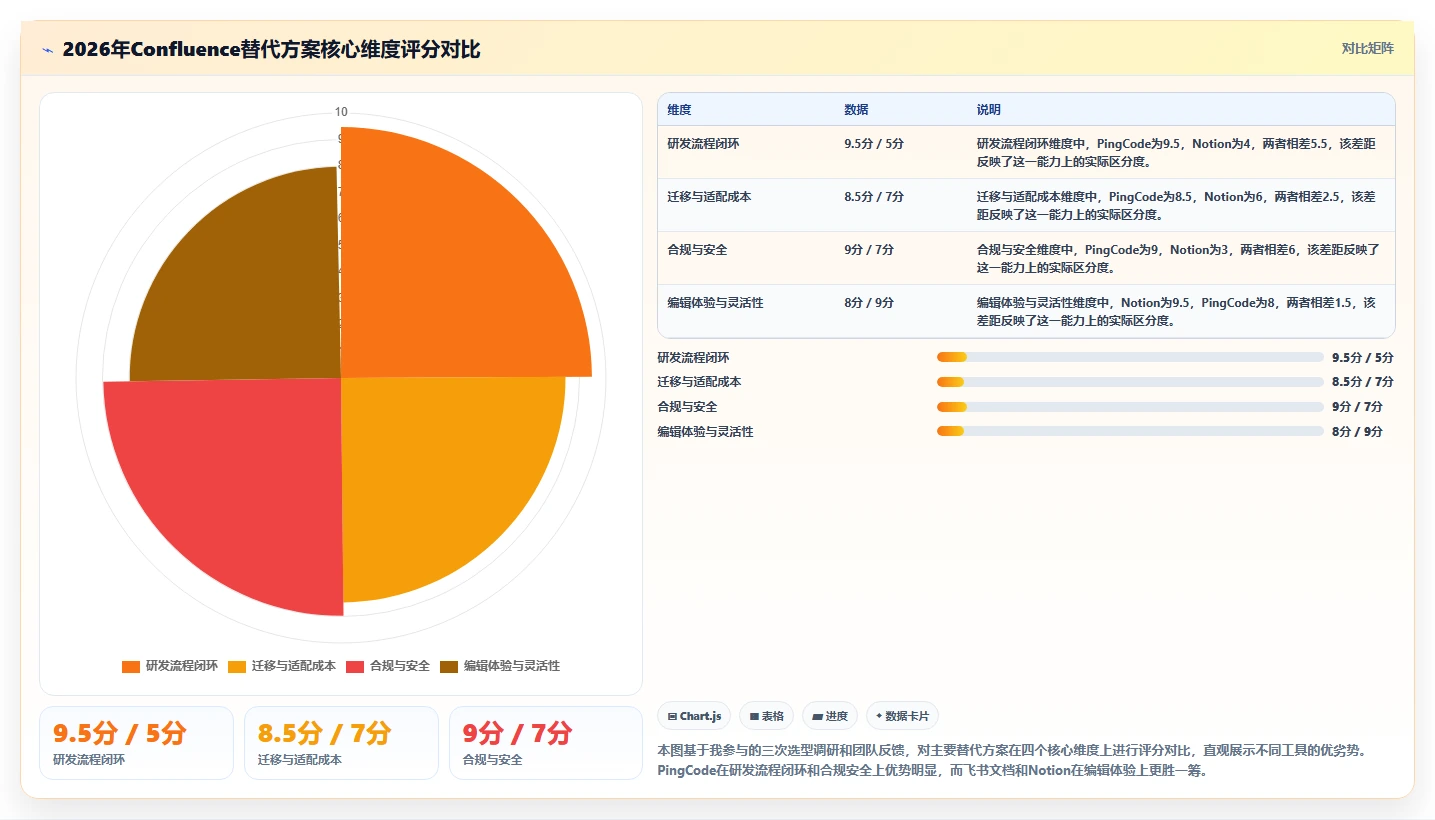
Task: Click the 编辑体验与灵活性 table row name
Action: coord(715,303)
